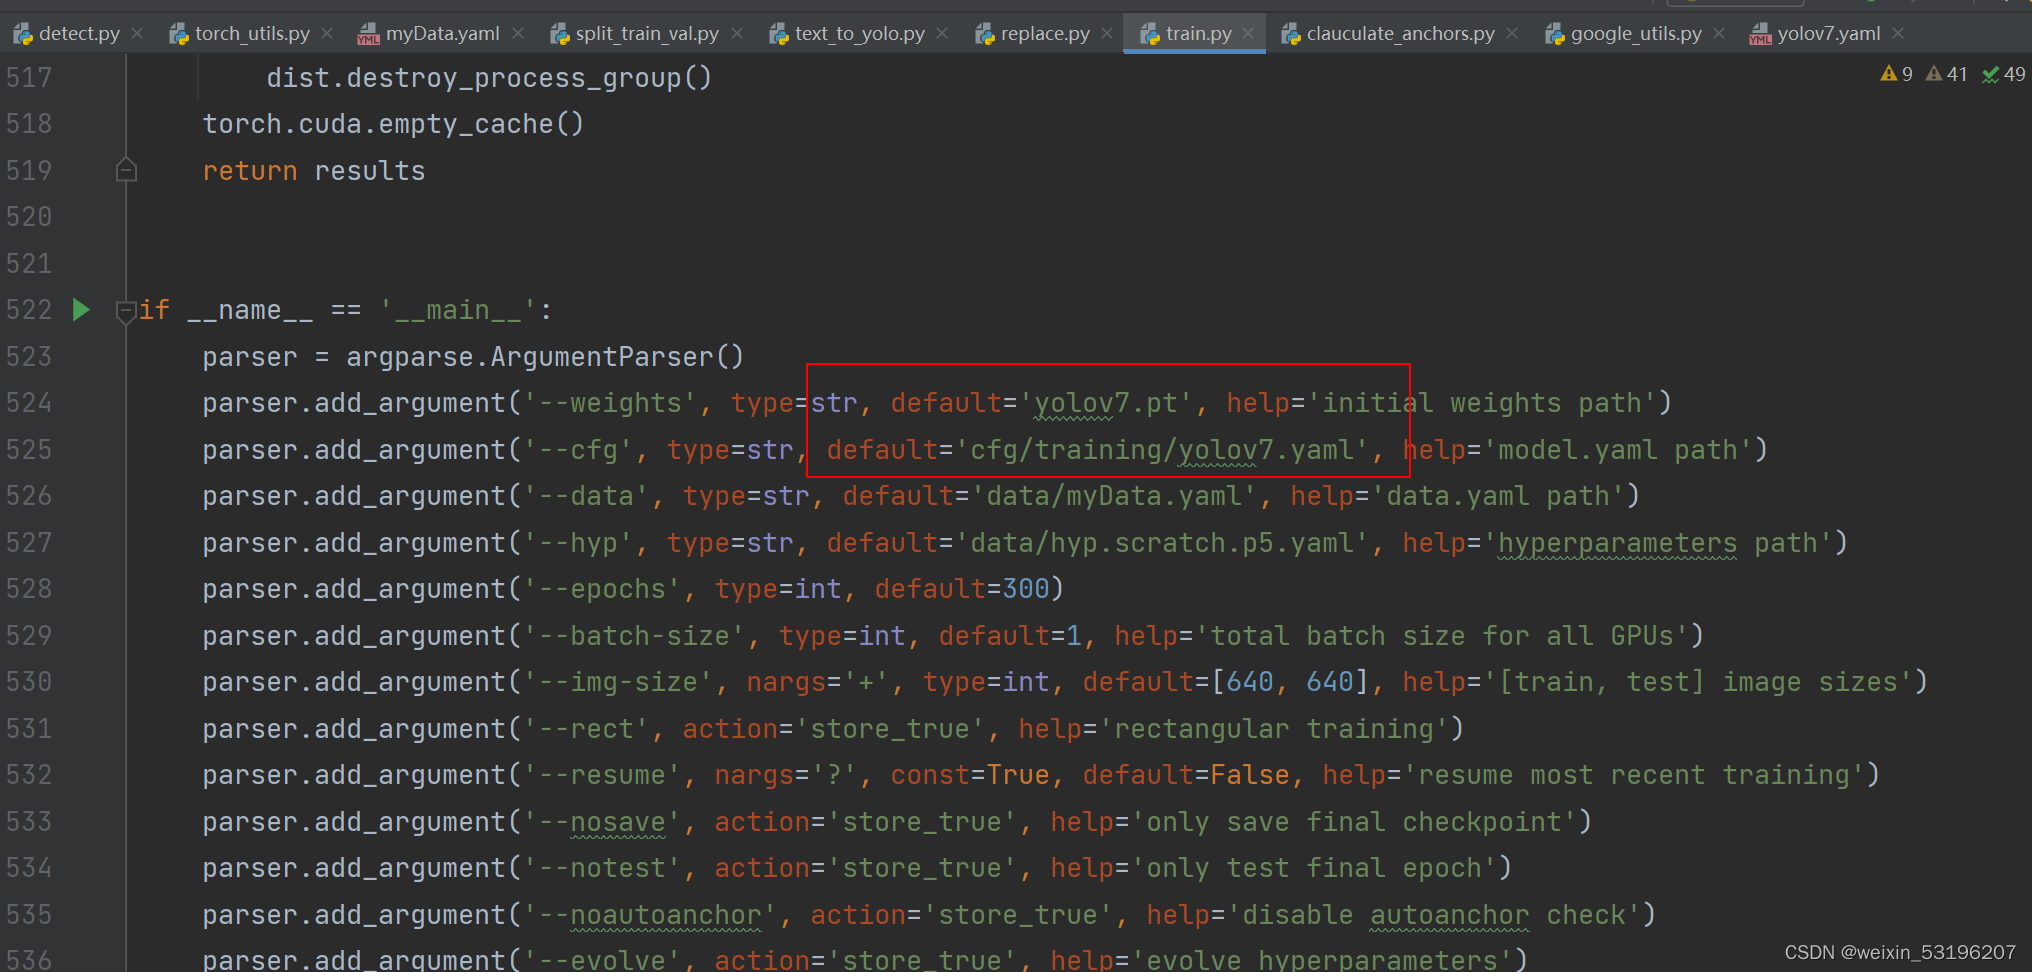Click line number 524 in the gutter

[x=29, y=403]
